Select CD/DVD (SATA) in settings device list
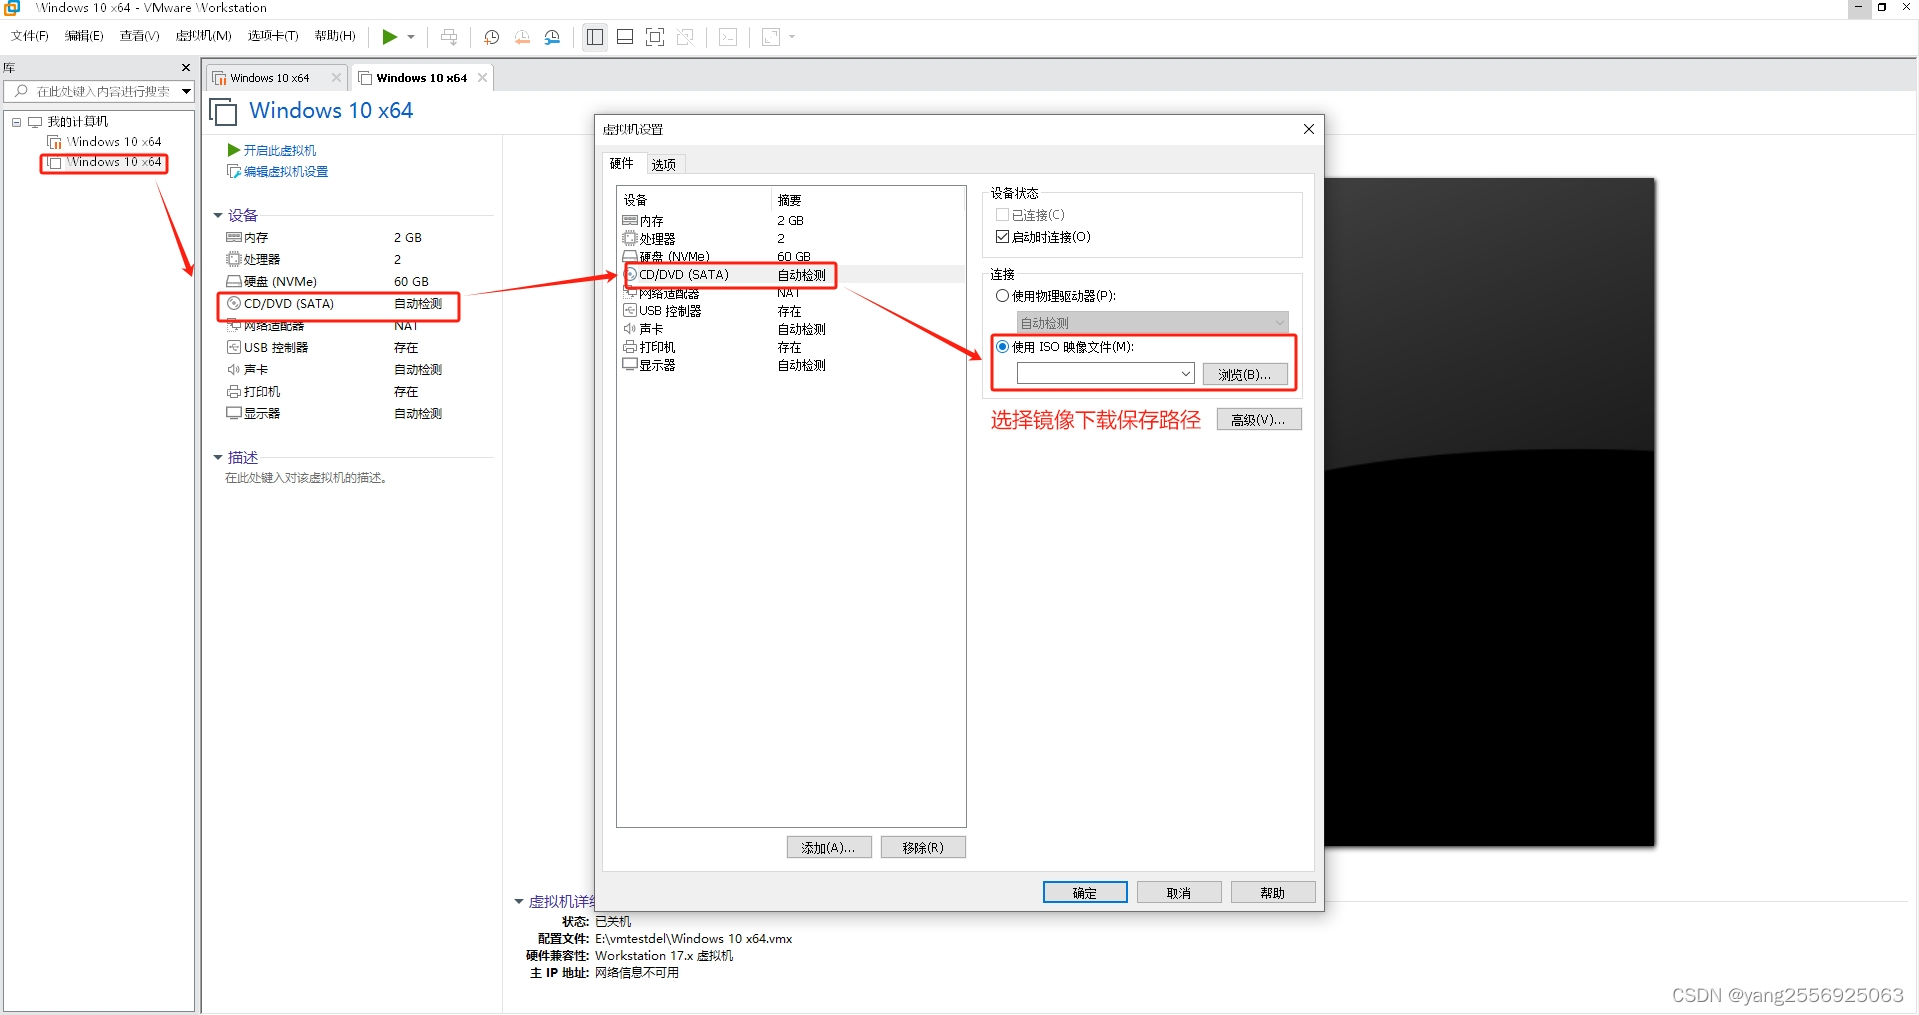The image size is (1919, 1015). 792,275
